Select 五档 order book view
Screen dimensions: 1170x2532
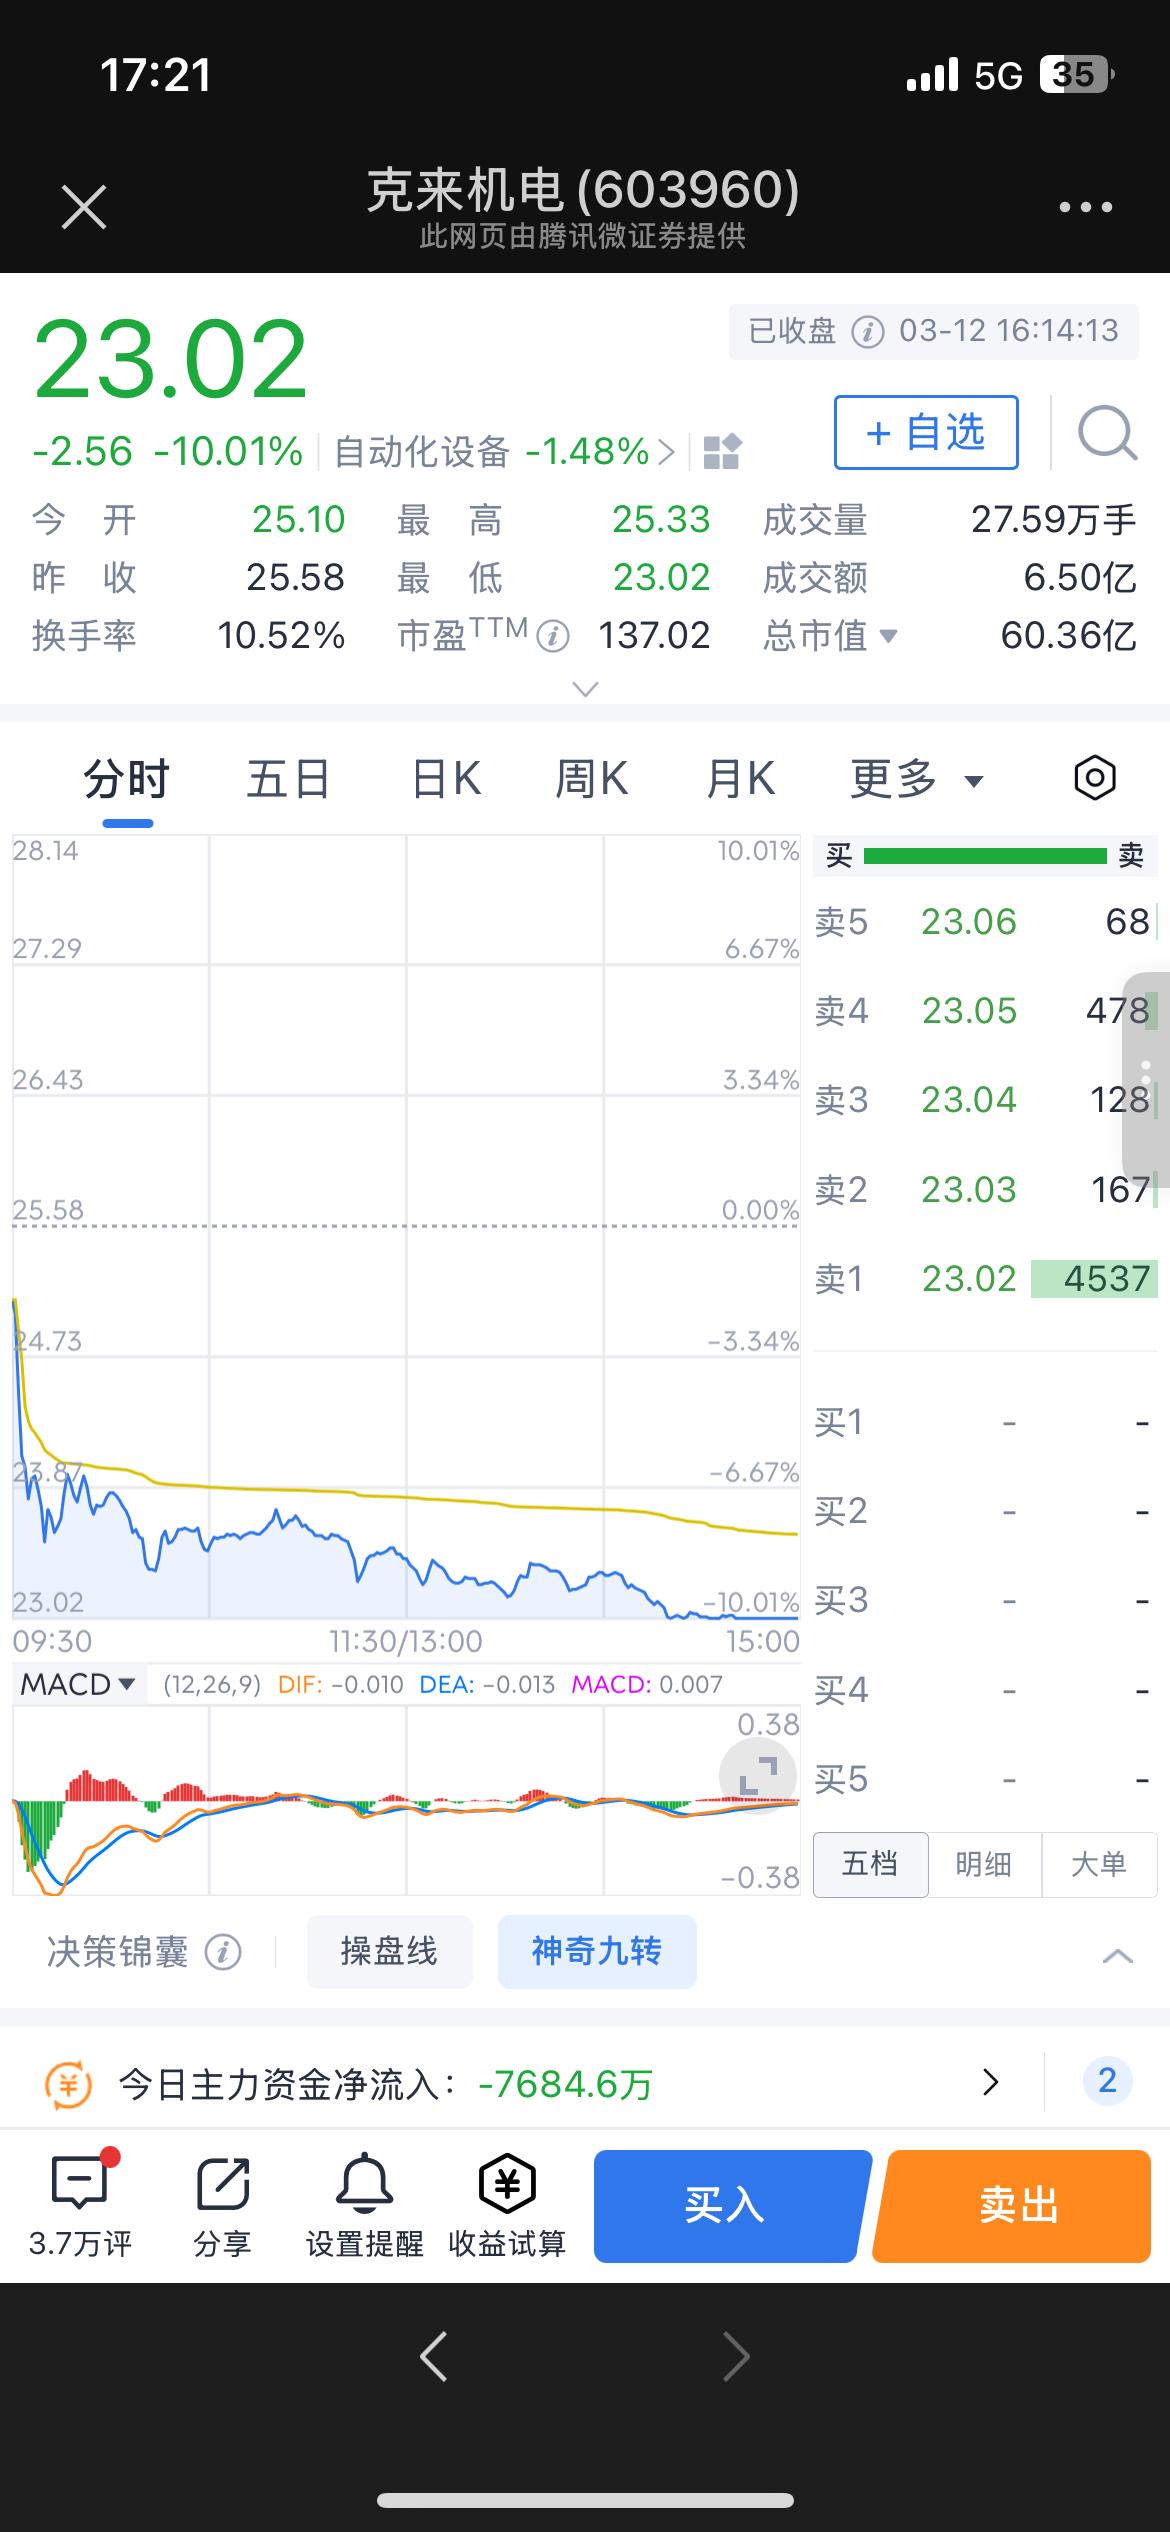(871, 1864)
